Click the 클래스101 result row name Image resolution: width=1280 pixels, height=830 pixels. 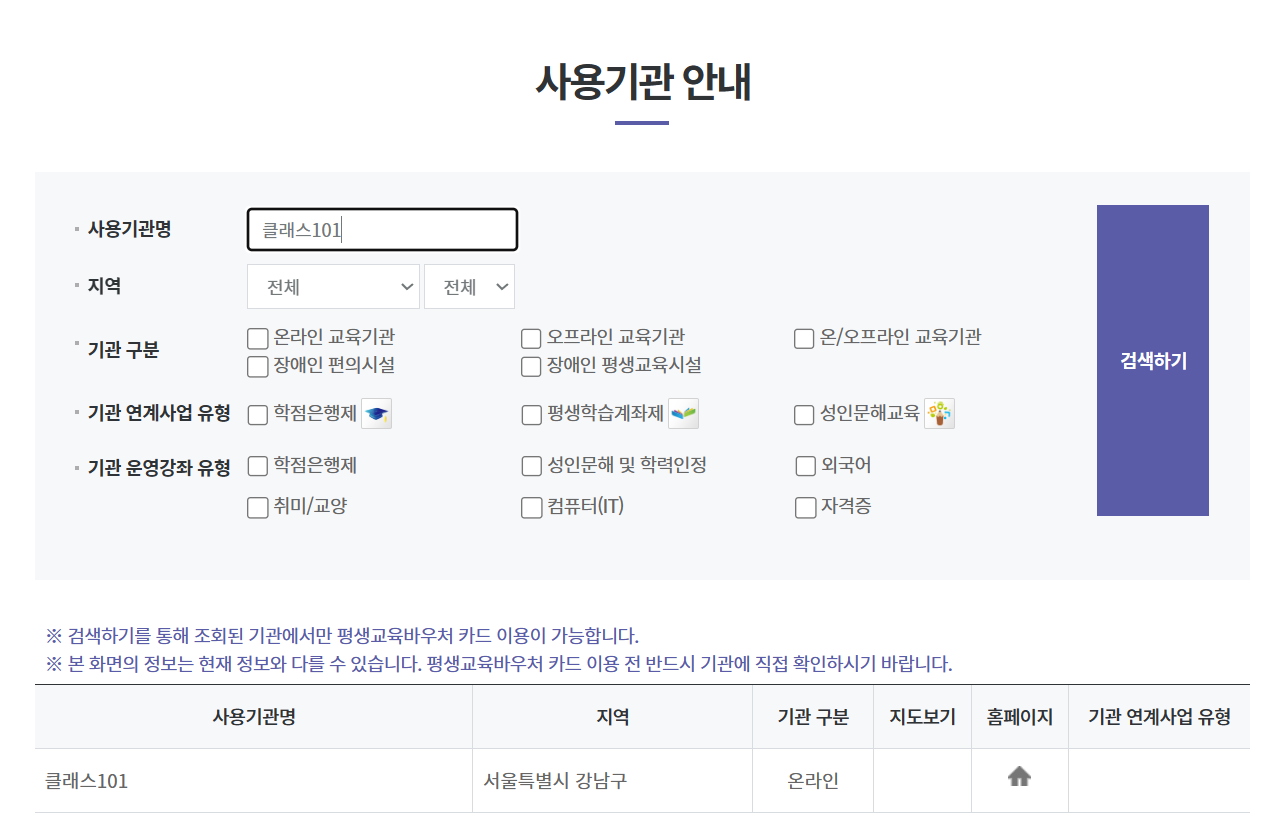coord(87,781)
